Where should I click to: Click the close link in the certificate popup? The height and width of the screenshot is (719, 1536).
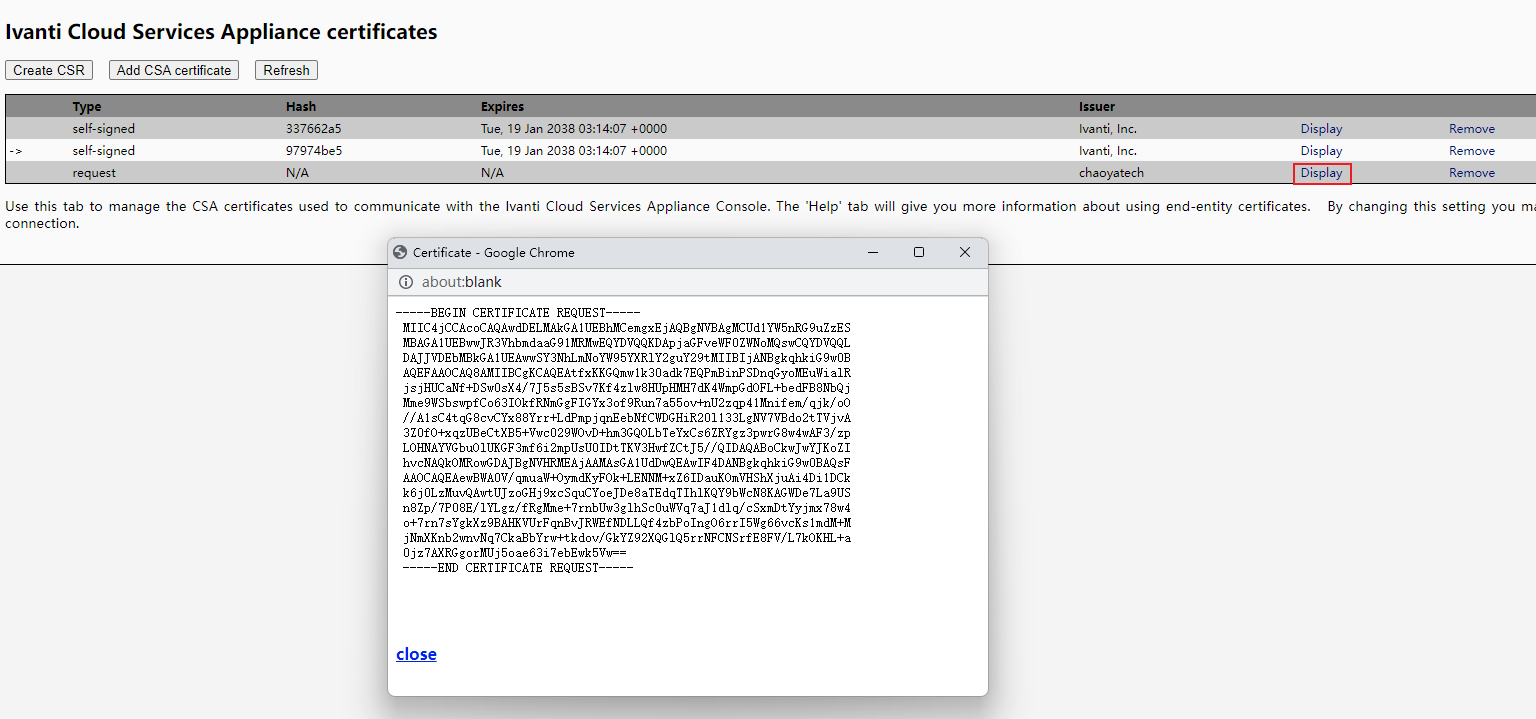point(416,654)
